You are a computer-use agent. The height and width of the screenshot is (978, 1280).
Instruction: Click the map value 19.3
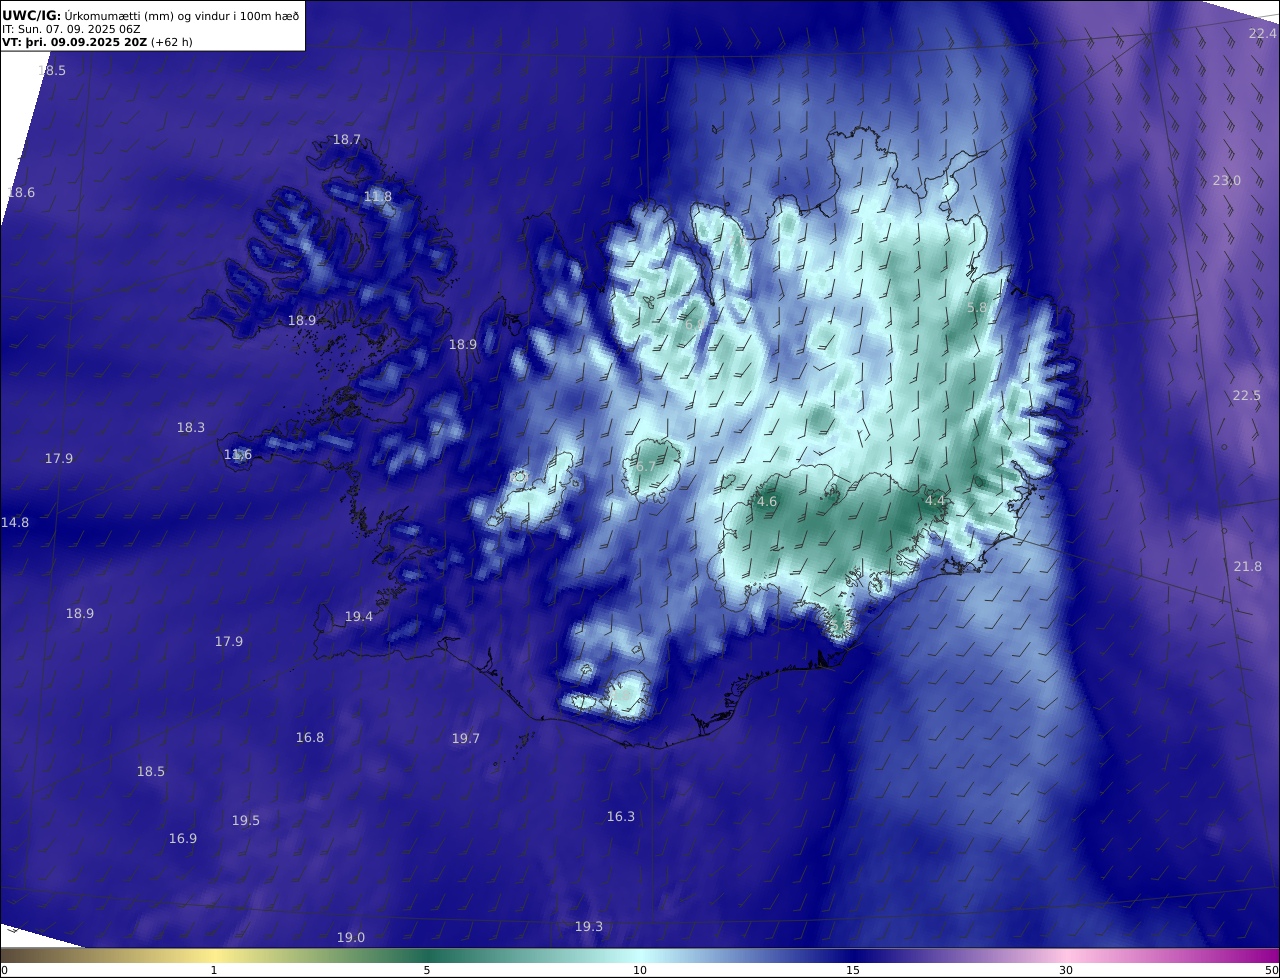589,927
